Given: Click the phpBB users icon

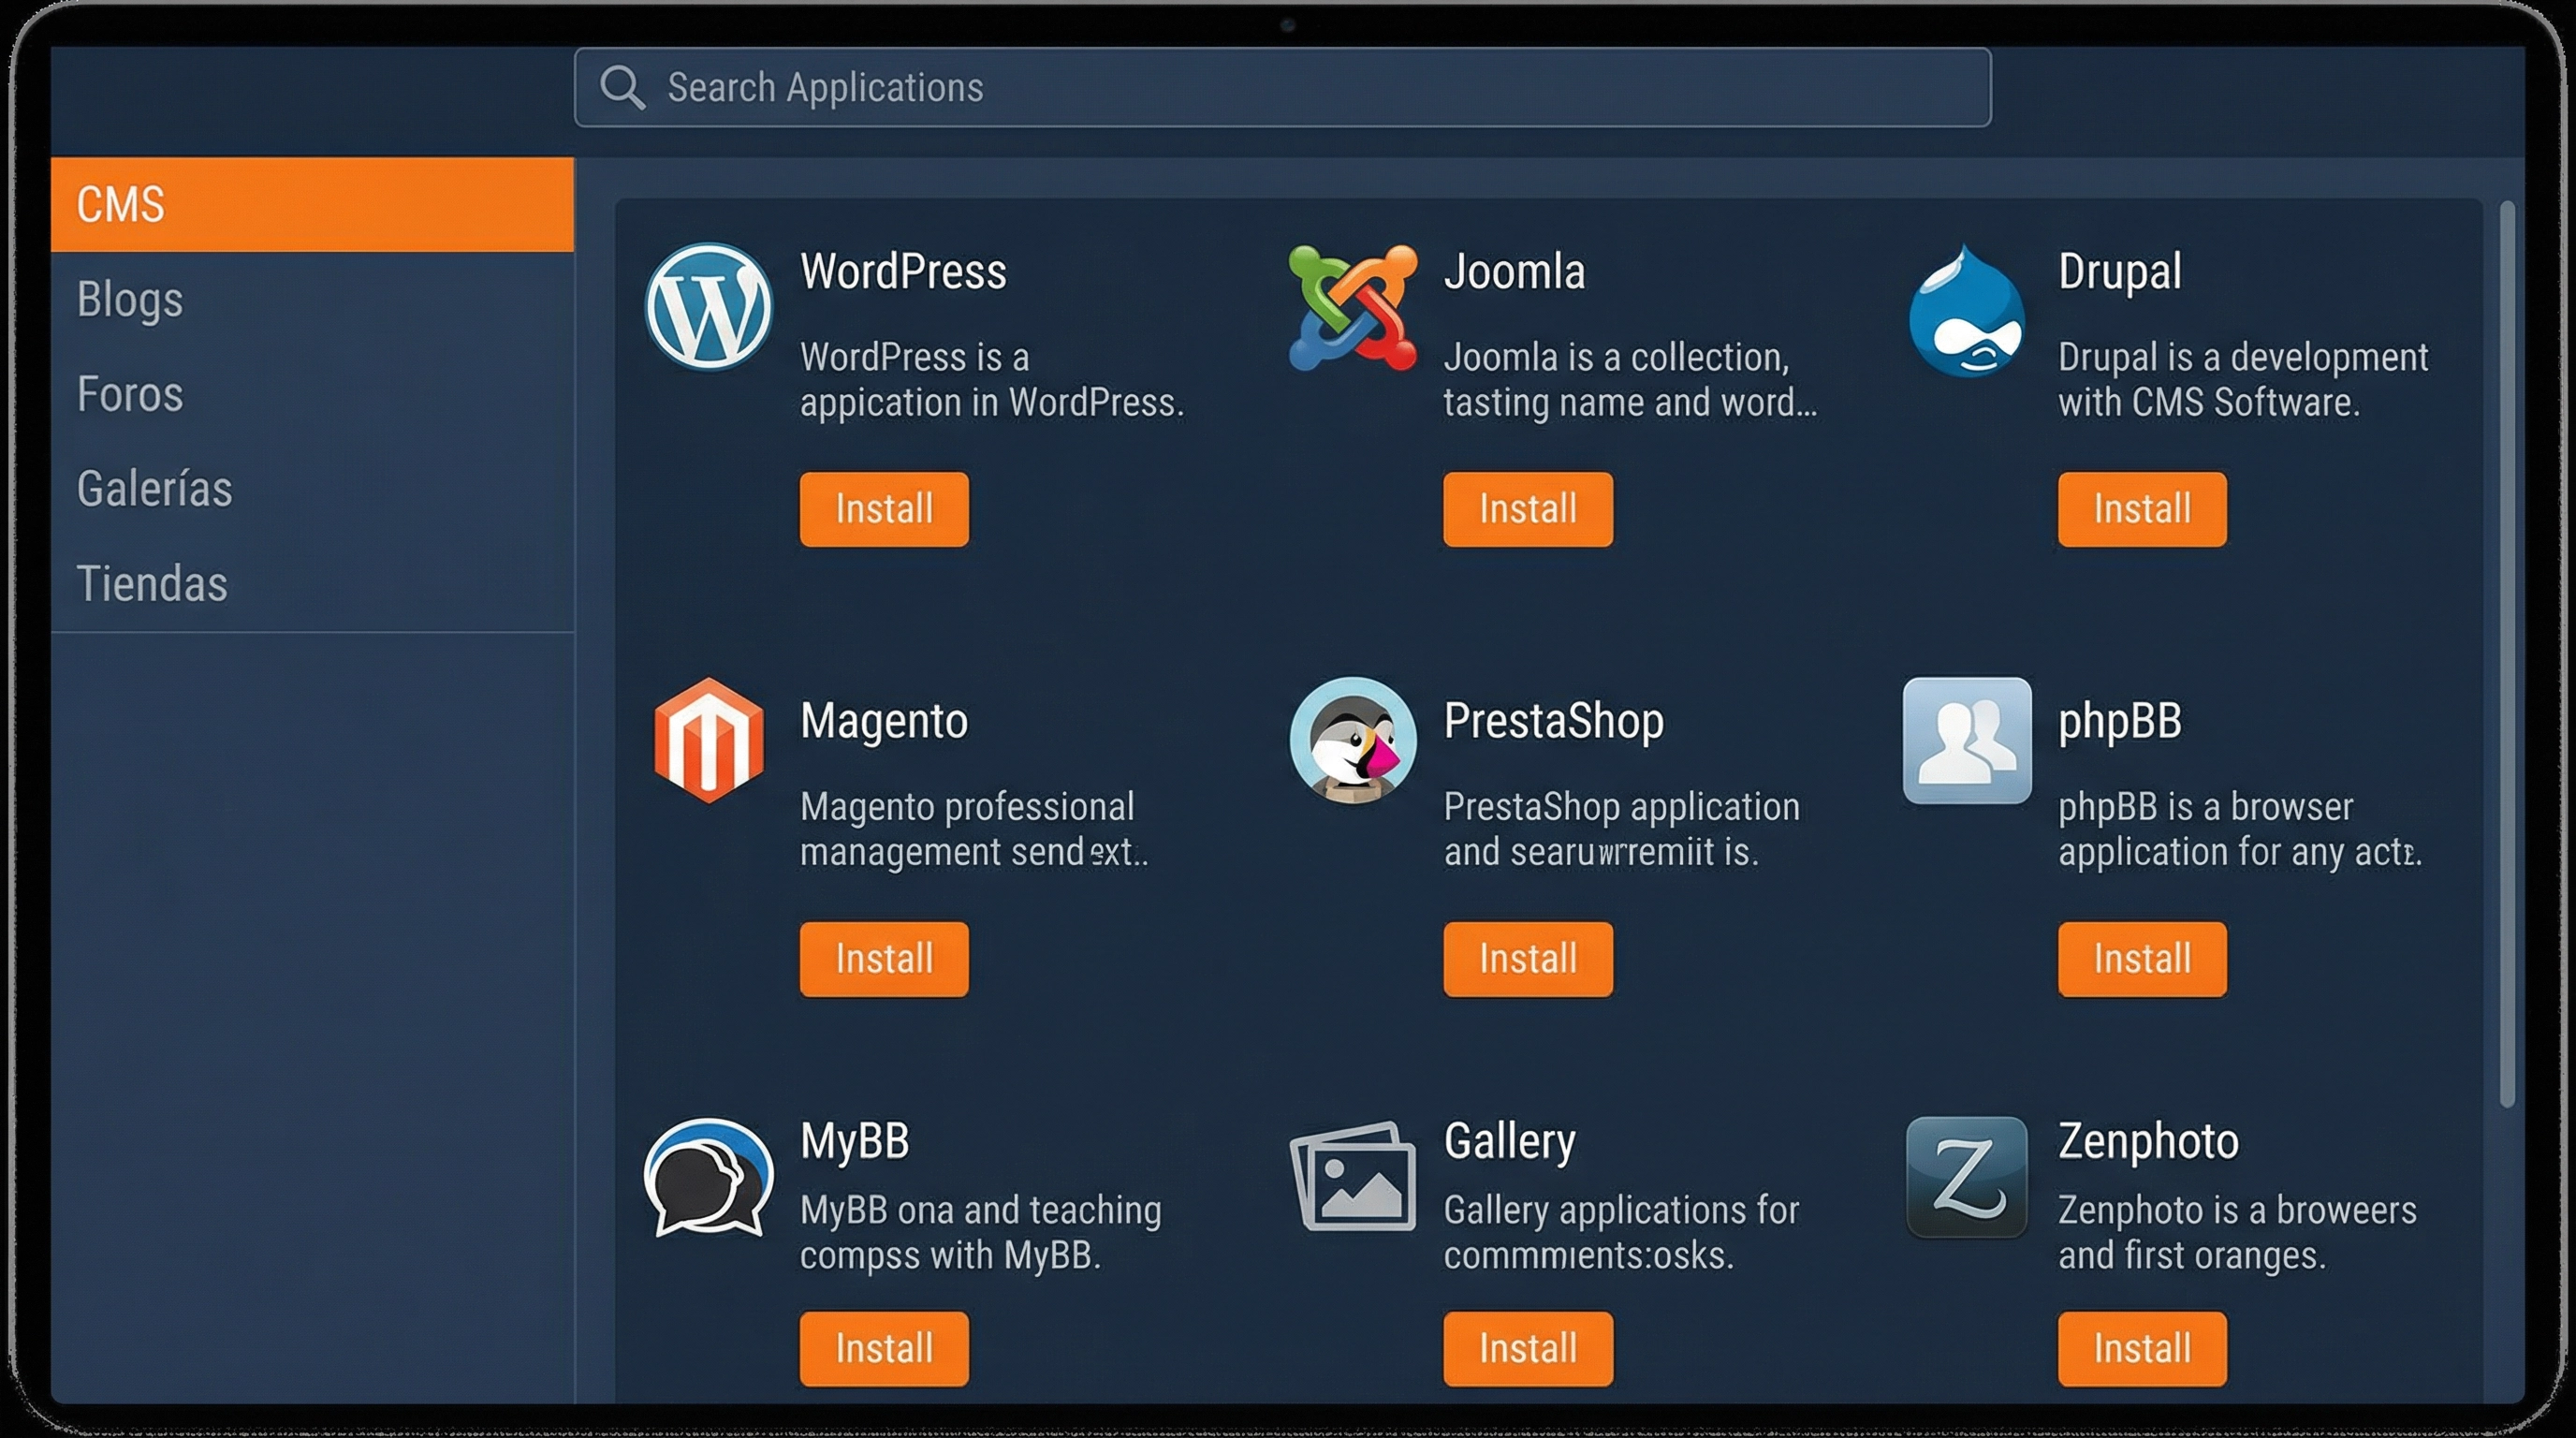Looking at the screenshot, I should click(1966, 740).
